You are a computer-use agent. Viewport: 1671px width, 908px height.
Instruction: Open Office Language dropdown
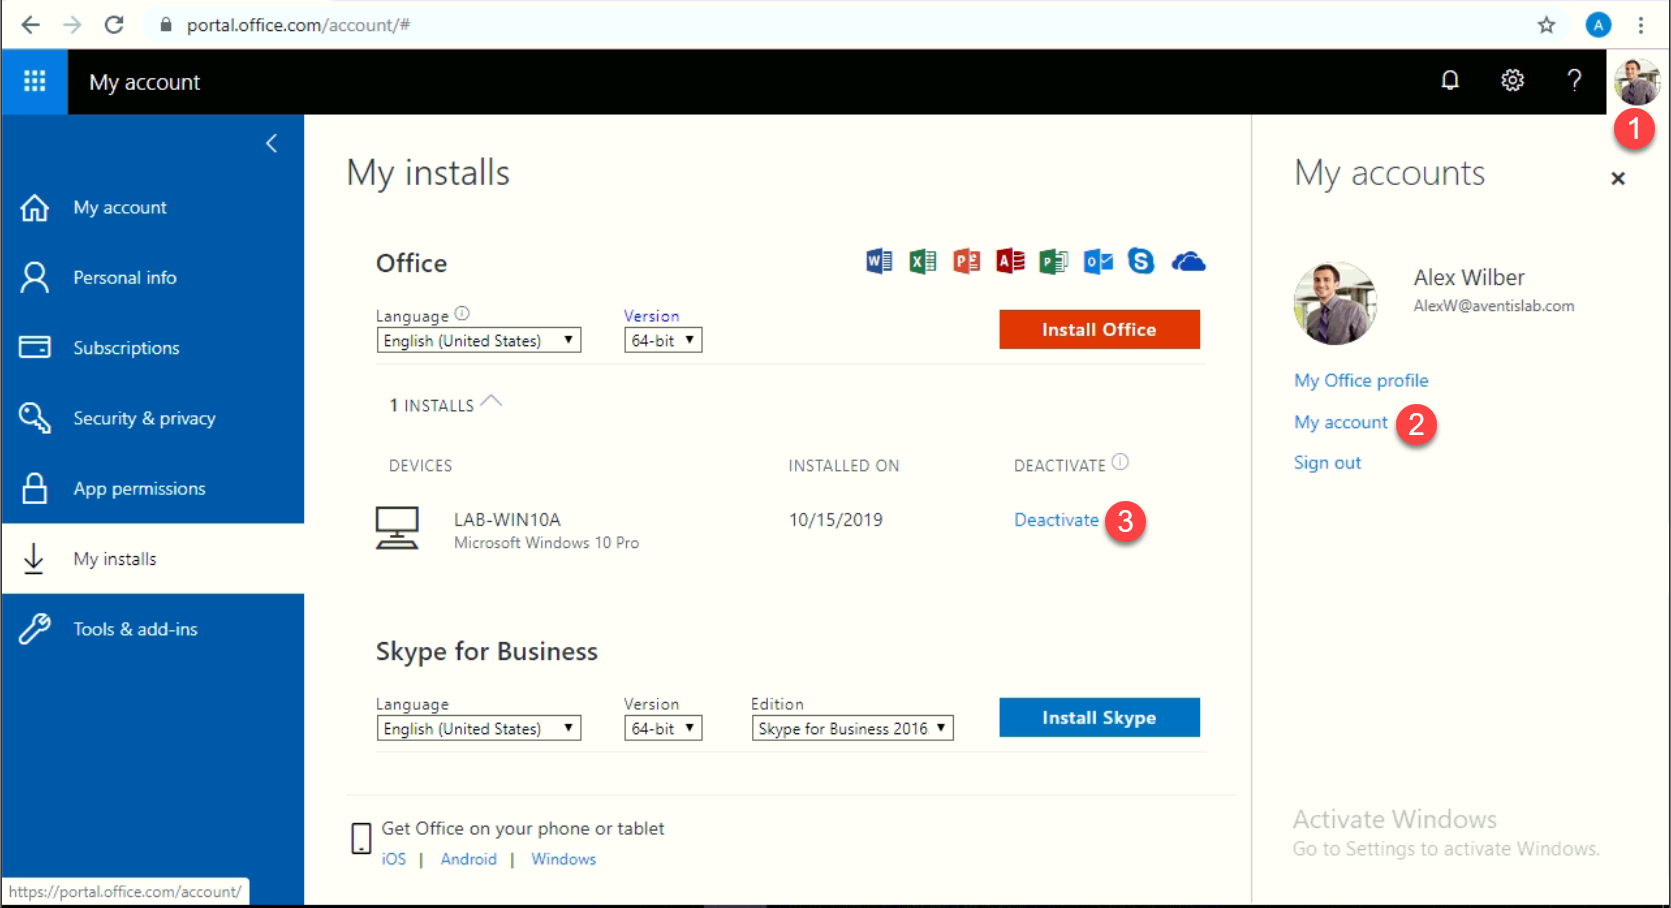(478, 340)
